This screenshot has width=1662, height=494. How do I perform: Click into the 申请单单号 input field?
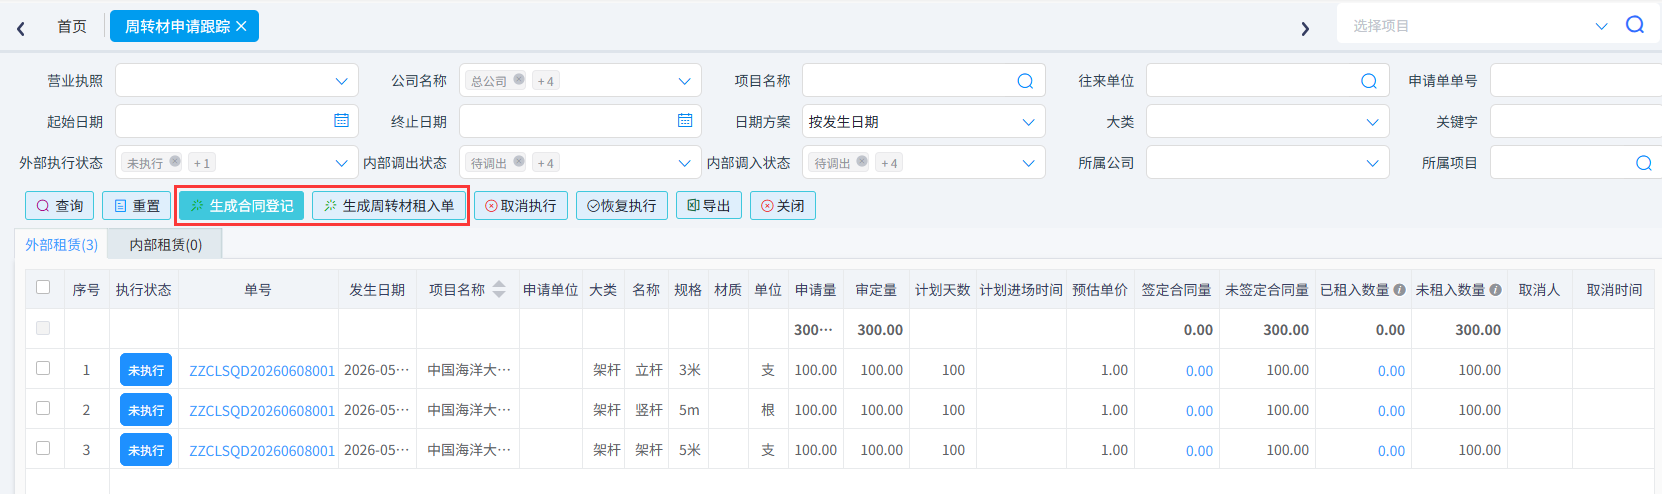(1576, 81)
